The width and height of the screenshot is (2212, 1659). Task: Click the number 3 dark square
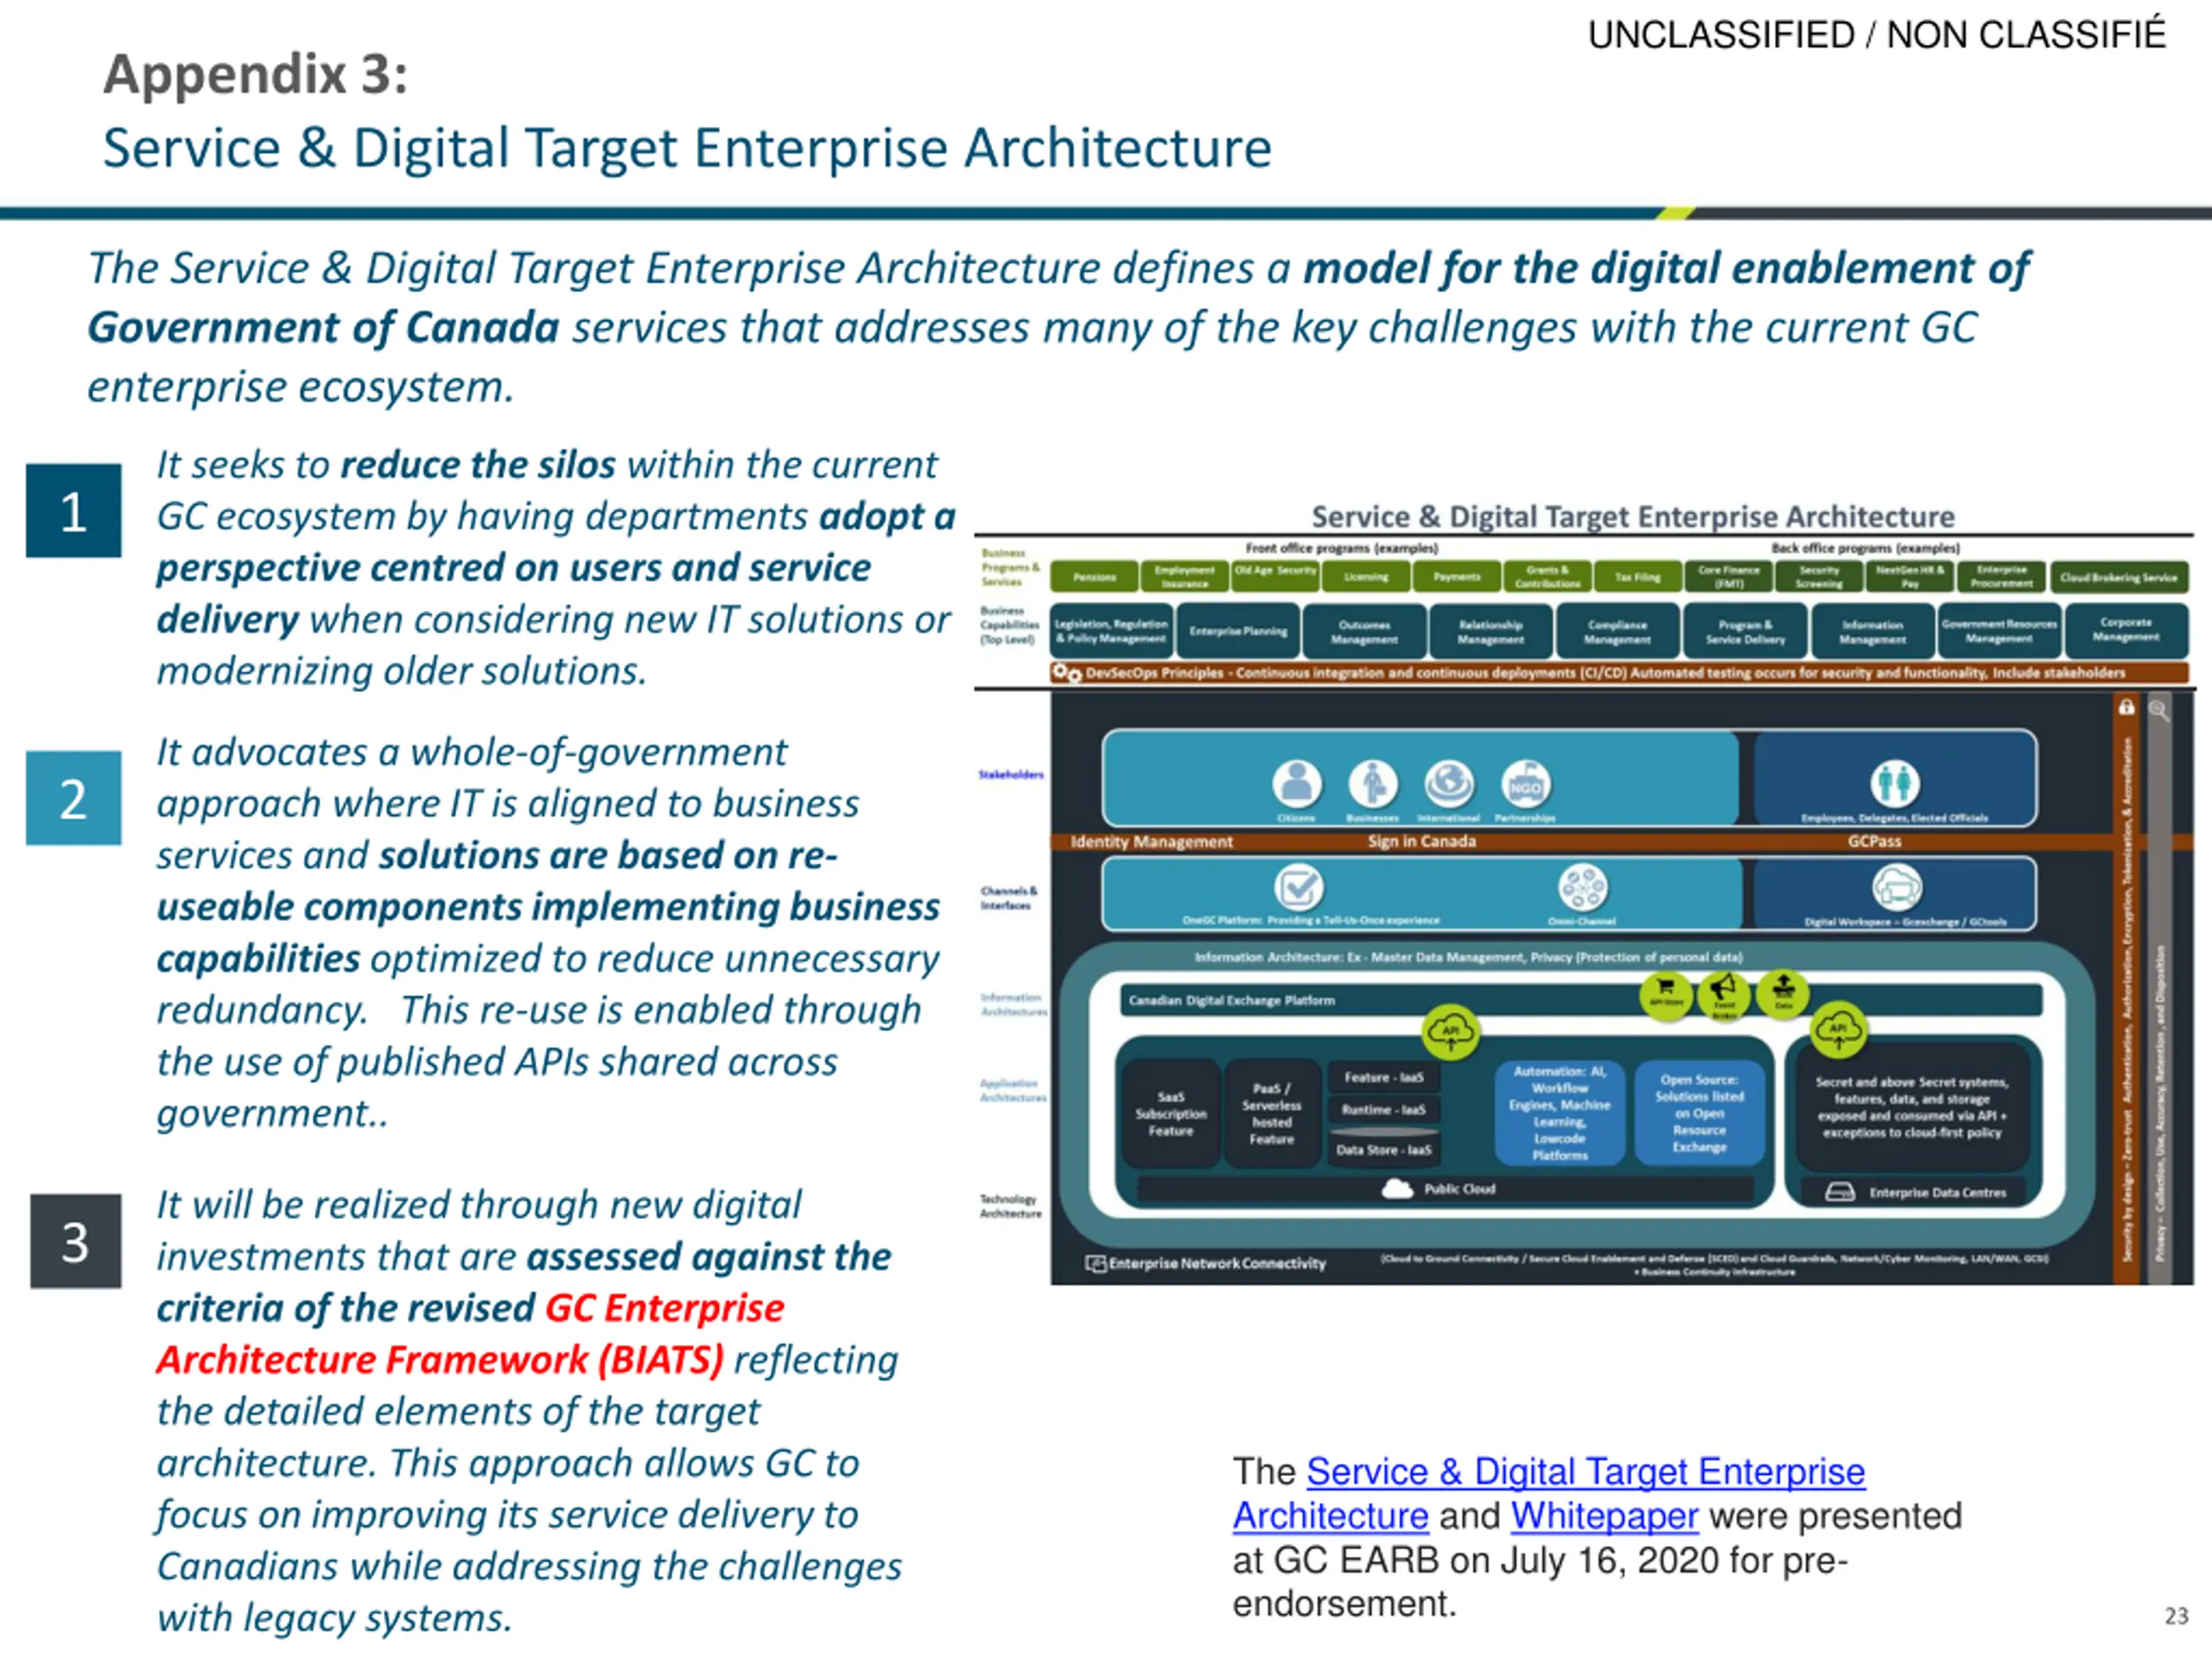(76, 1241)
